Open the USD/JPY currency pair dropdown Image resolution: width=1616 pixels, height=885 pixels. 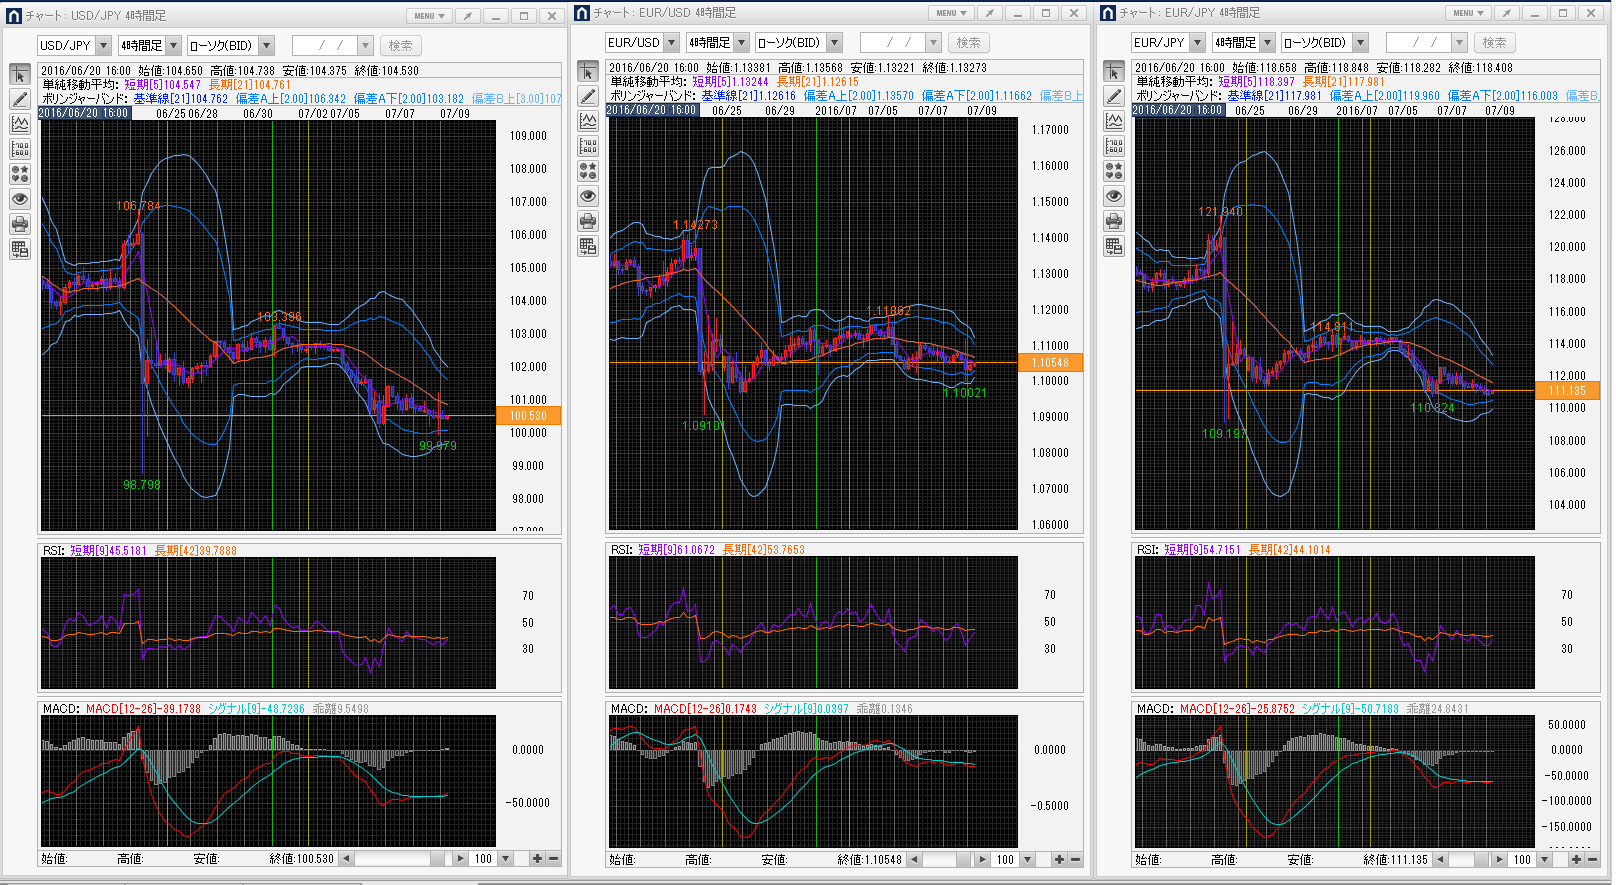(x=103, y=46)
